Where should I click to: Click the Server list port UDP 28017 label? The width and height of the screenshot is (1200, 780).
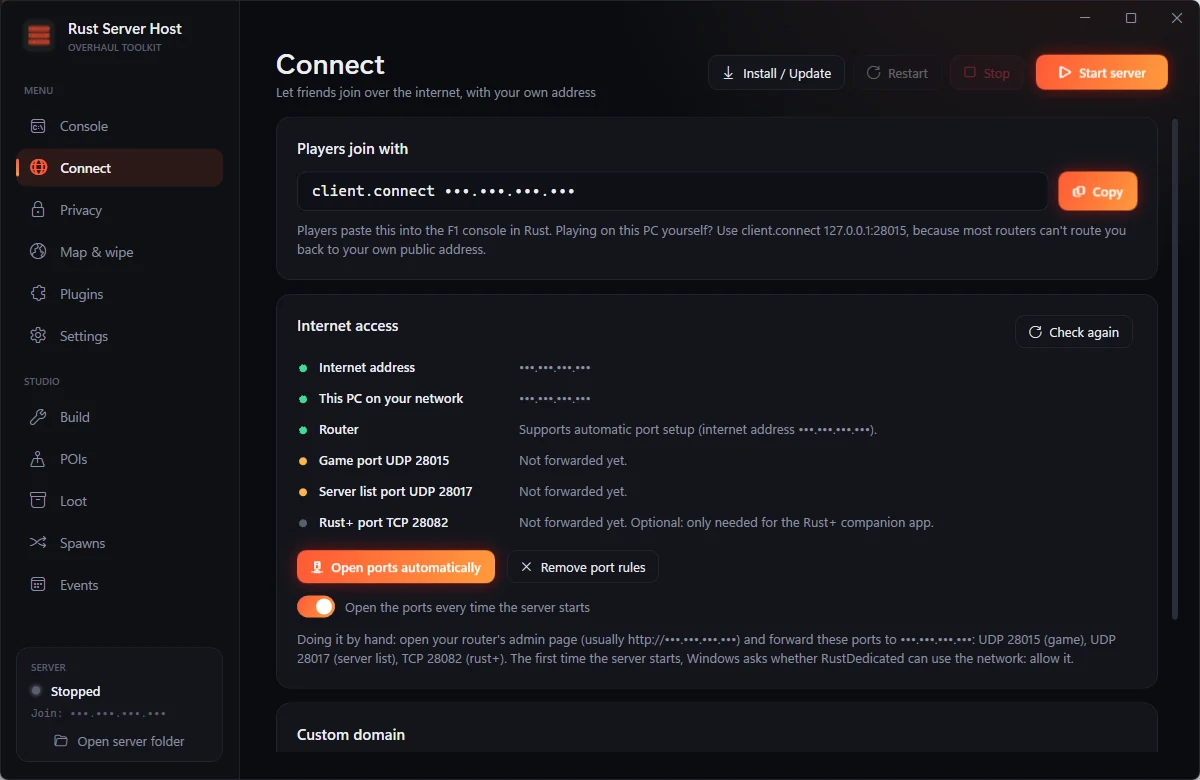pos(395,491)
